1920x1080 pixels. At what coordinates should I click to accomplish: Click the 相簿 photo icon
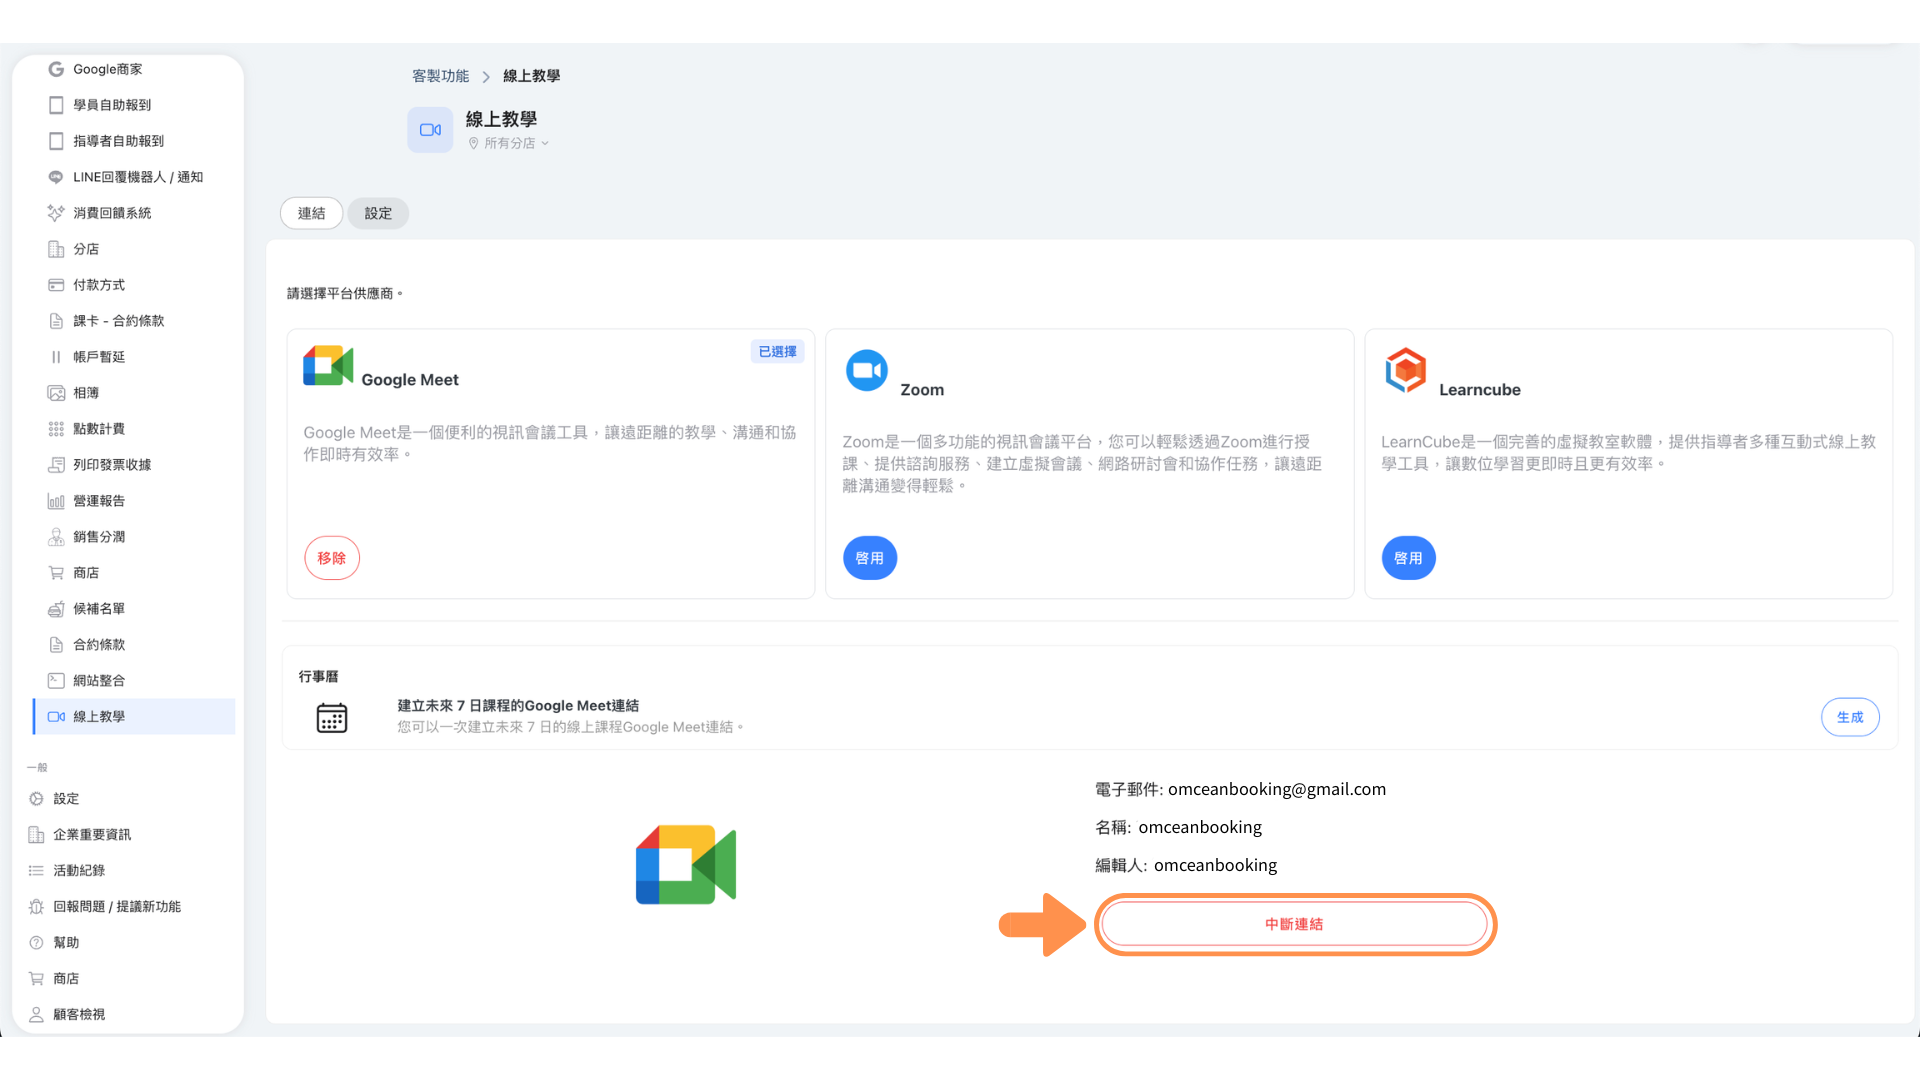point(56,393)
